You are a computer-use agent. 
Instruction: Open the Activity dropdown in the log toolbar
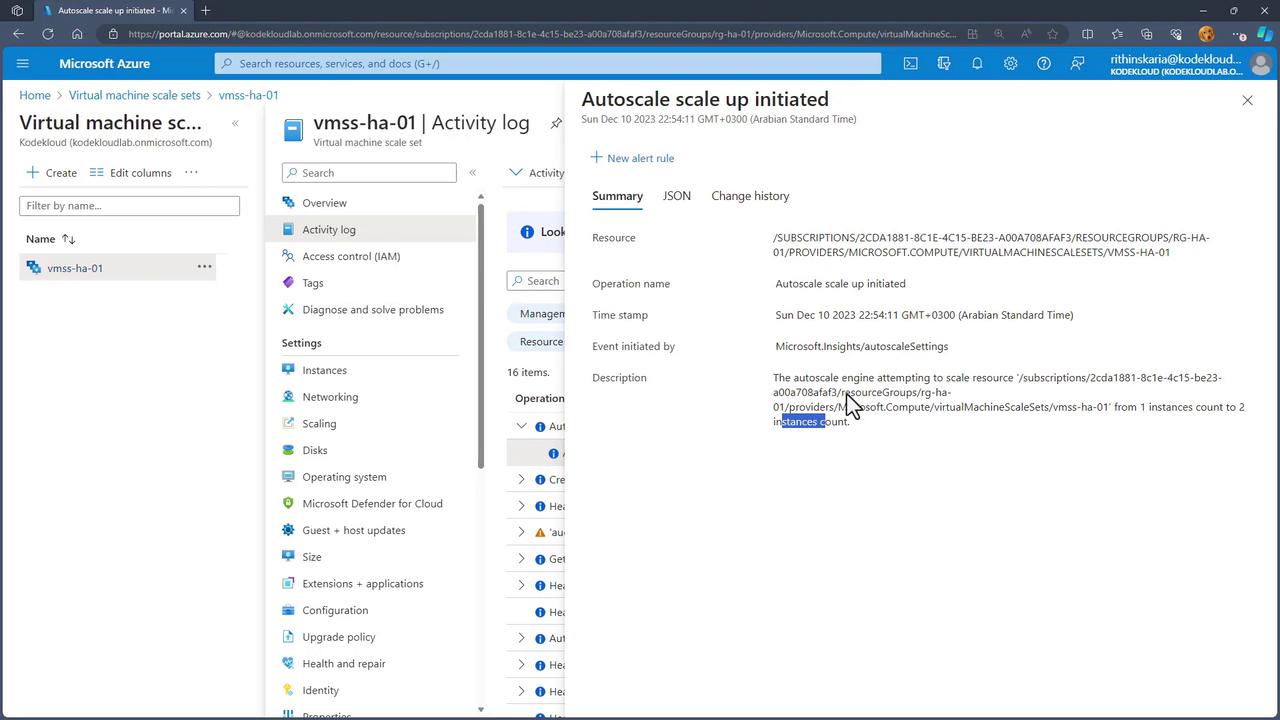[536, 172]
